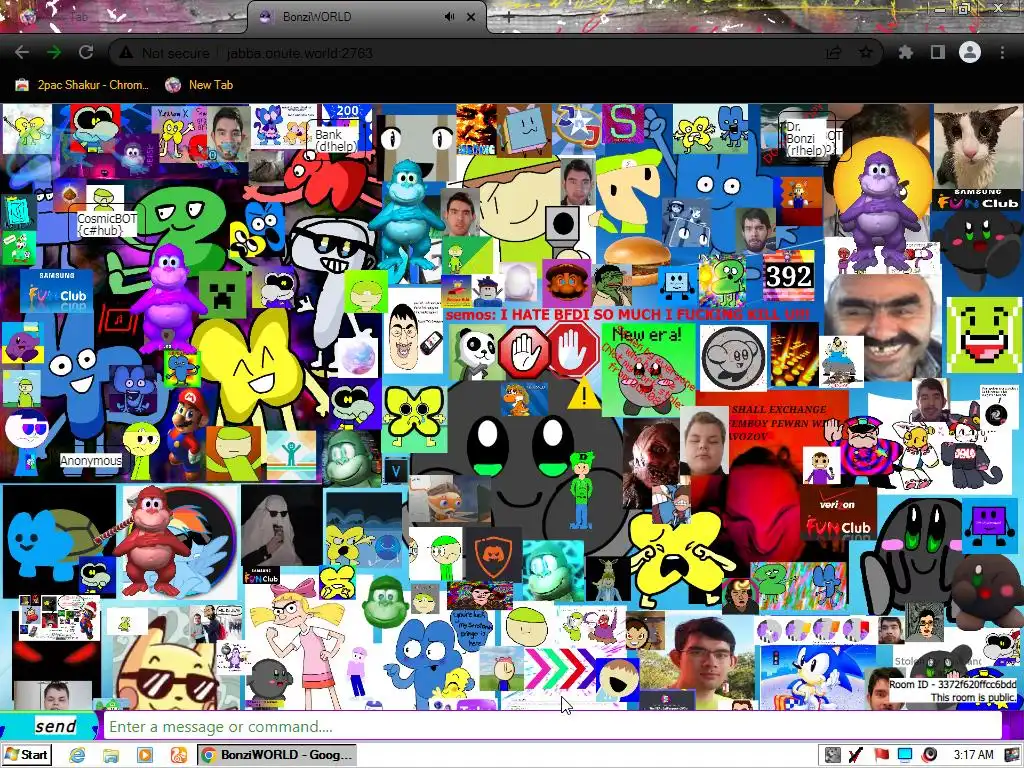Focus the Enter a message or command field
Screen dimensions: 1024x768
coord(552,726)
